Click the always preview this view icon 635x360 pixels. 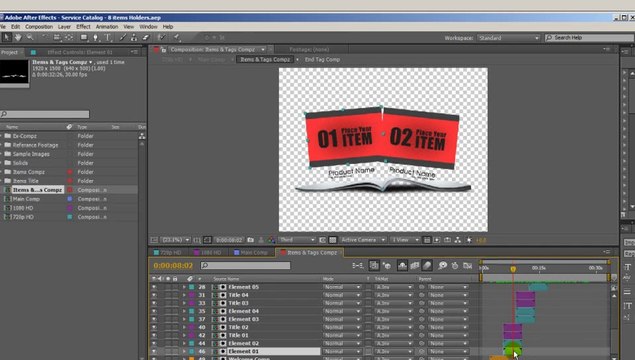[154, 240]
